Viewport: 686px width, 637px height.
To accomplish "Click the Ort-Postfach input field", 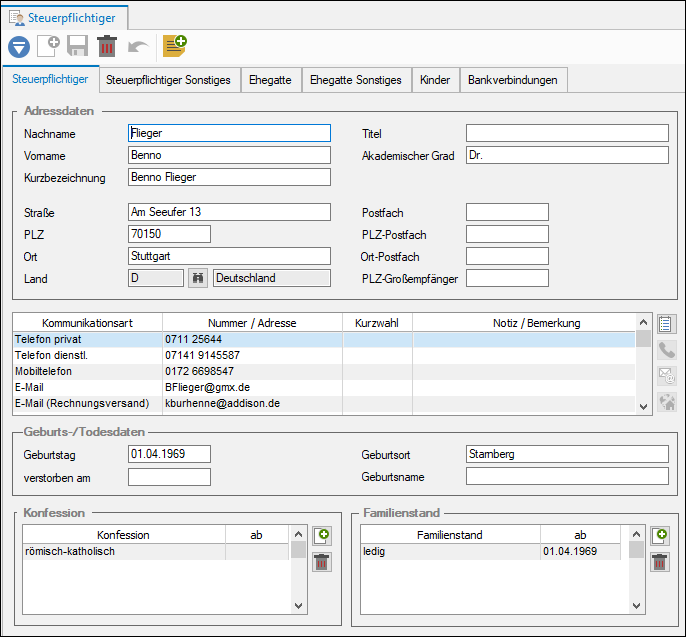I will pos(507,256).
